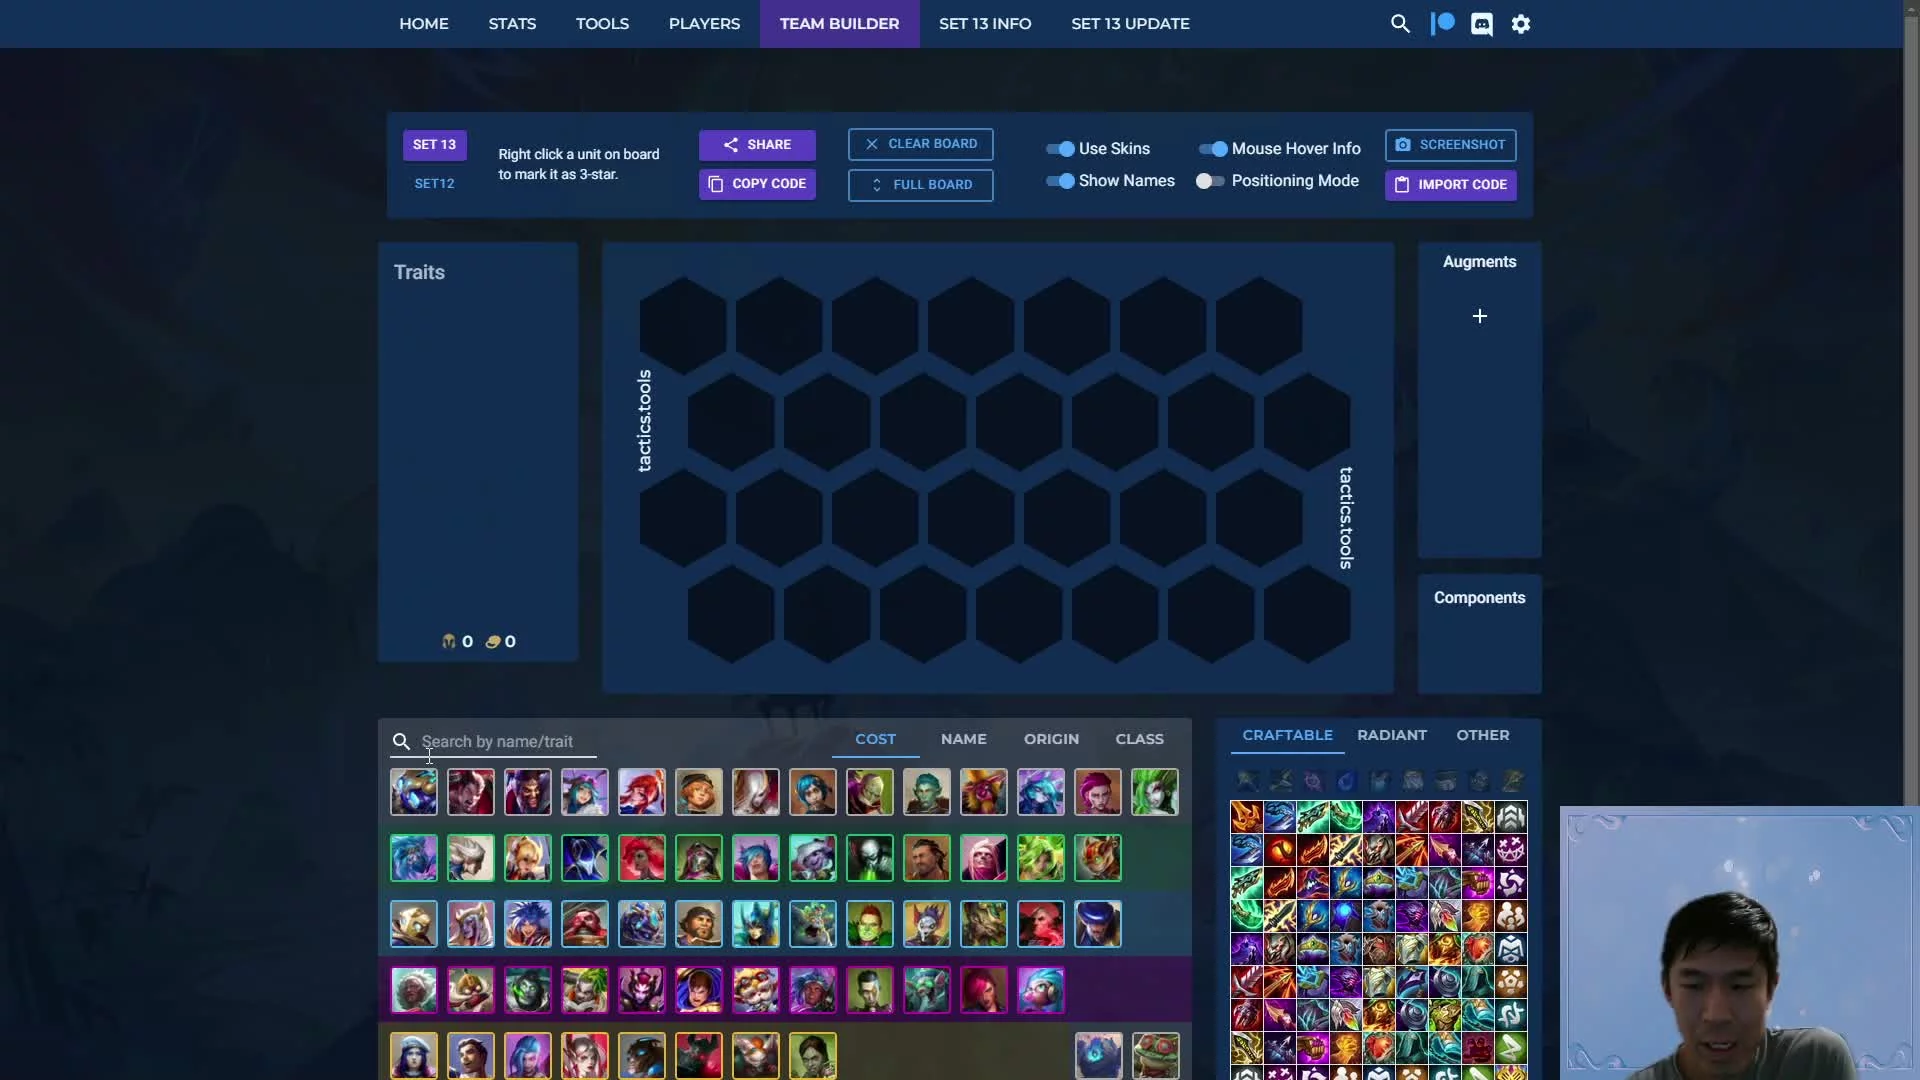Filter by Spatula component
The image size is (1920, 1080).
point(1512,780)
